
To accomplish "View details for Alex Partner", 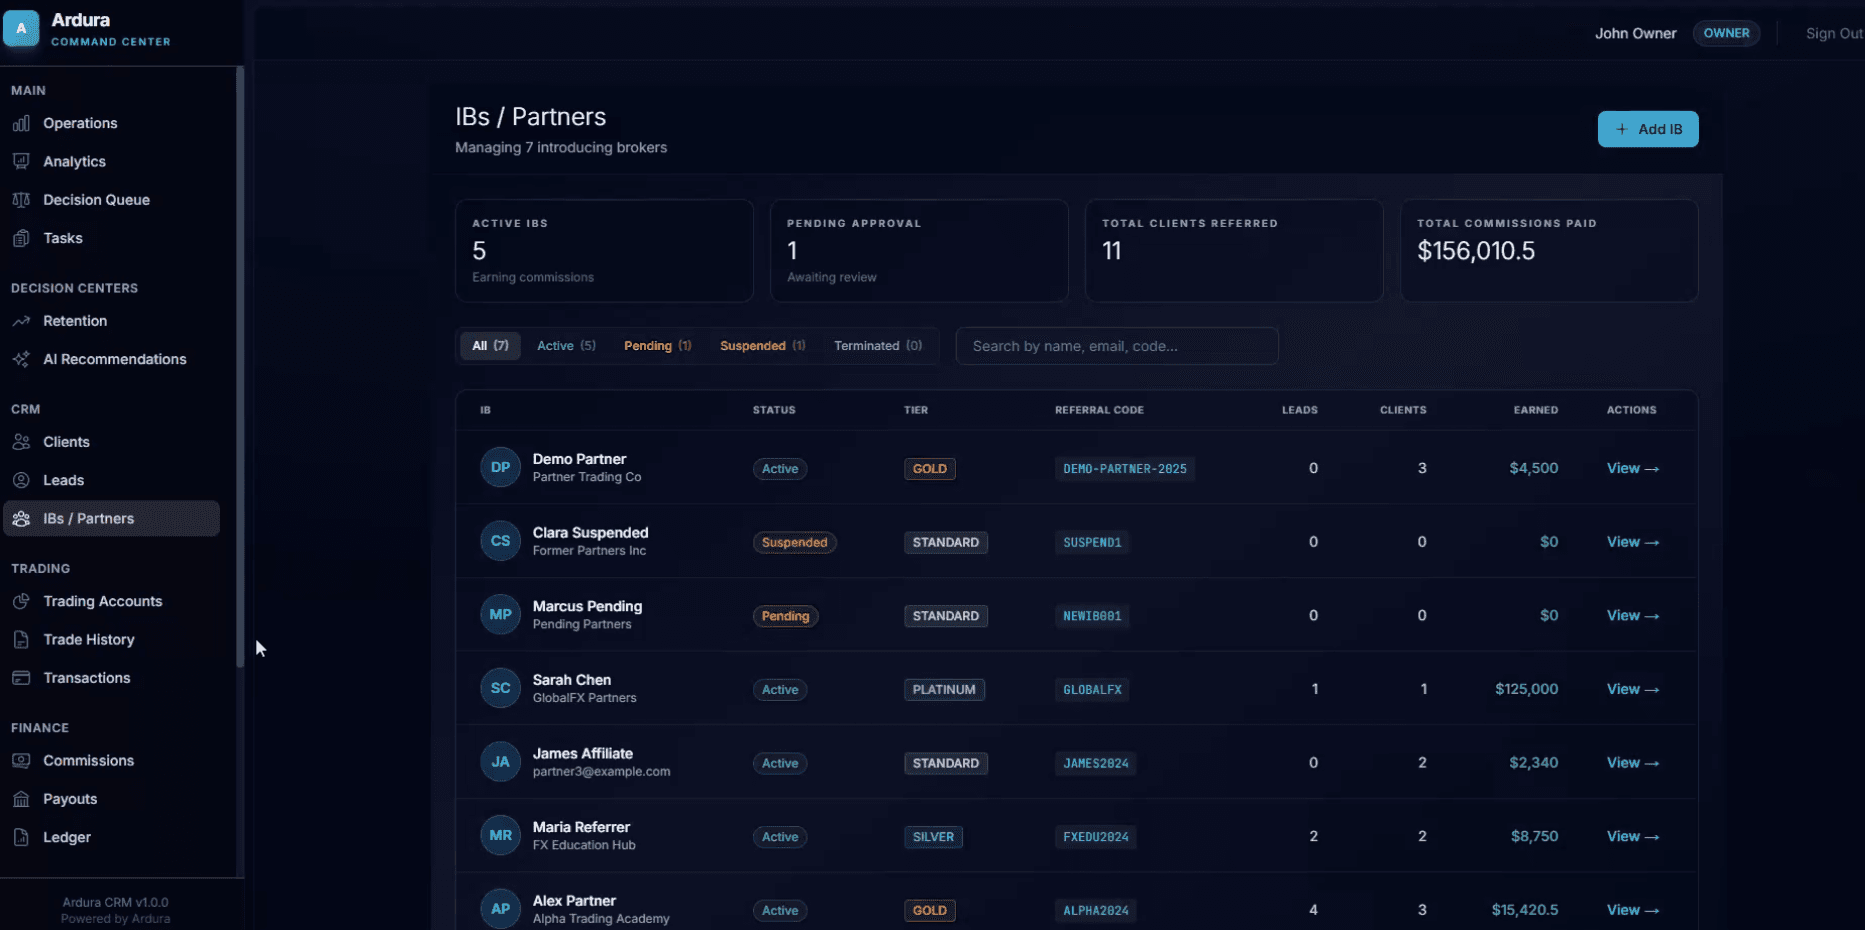I will [x=1632, y=910].
